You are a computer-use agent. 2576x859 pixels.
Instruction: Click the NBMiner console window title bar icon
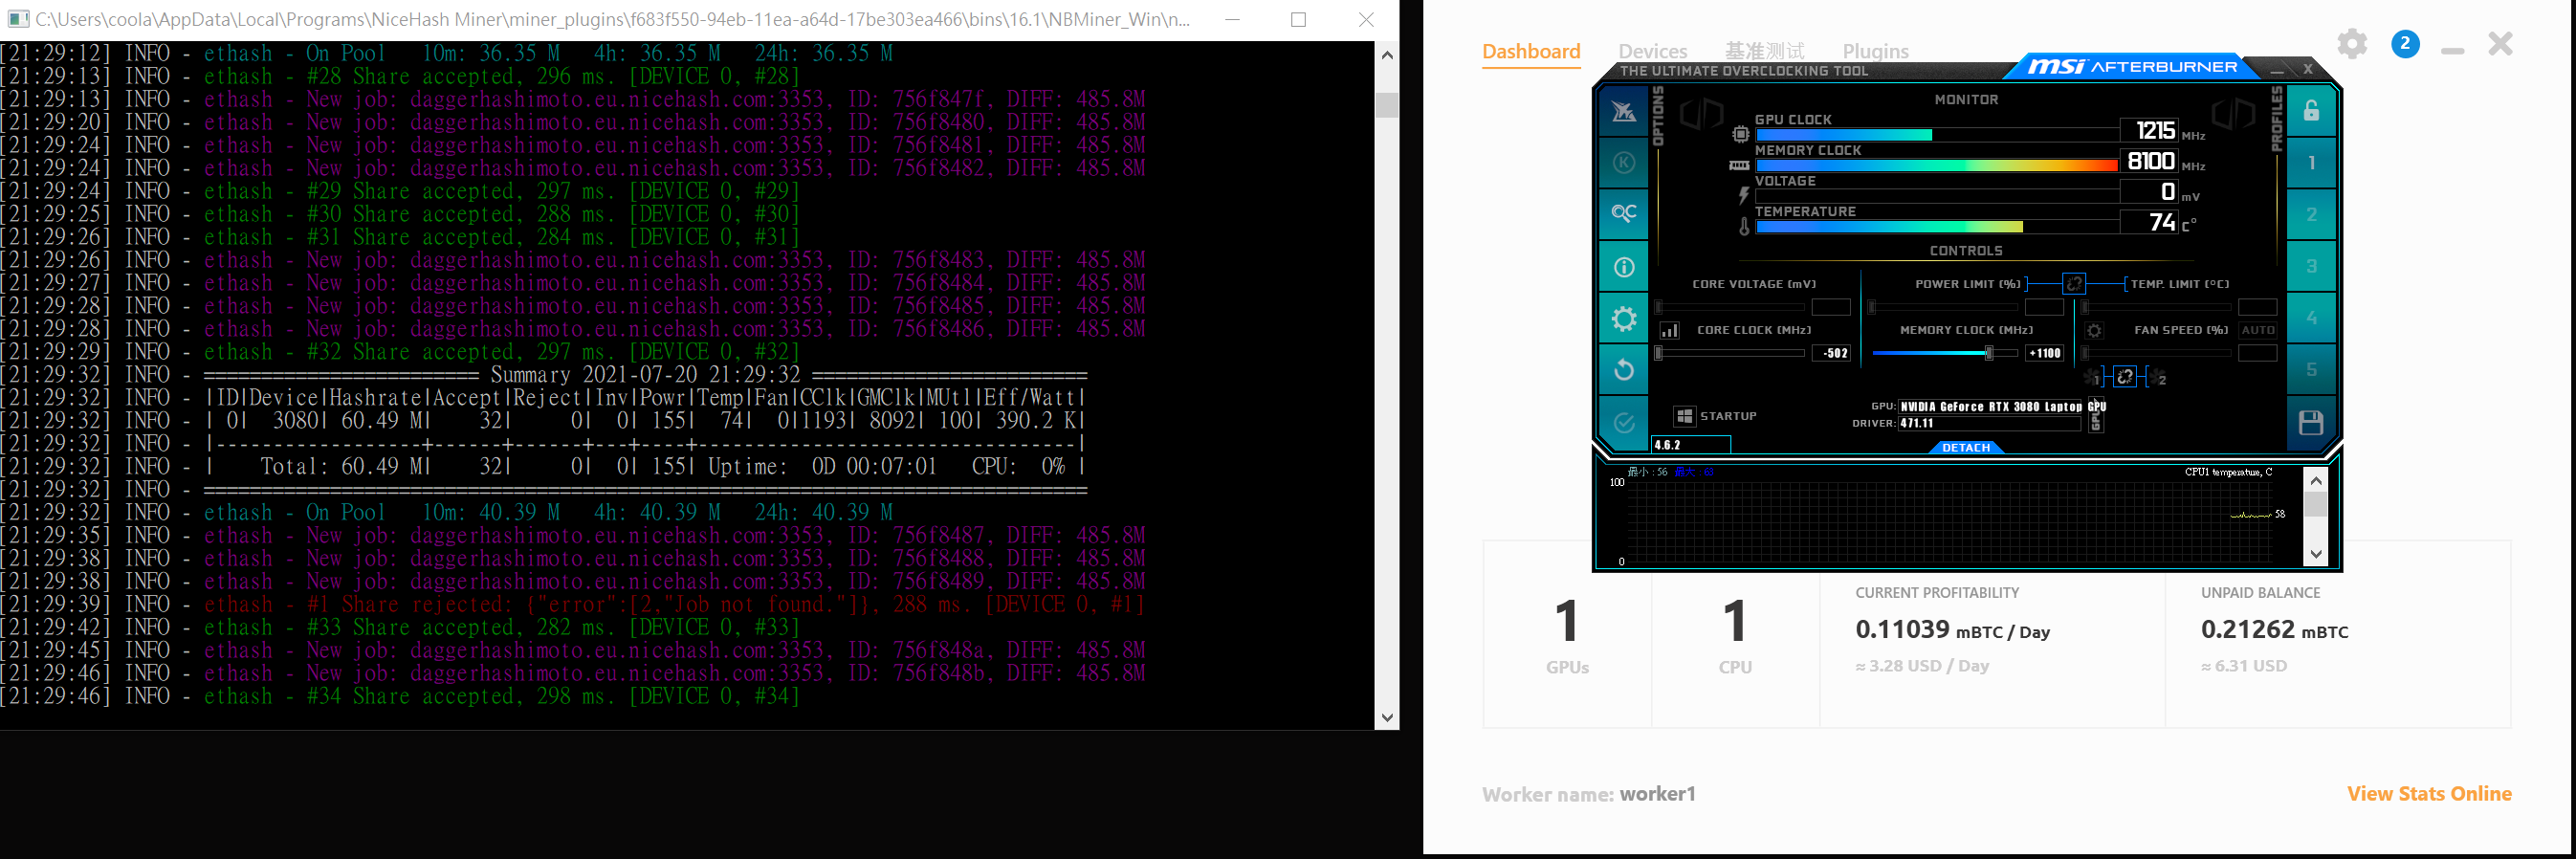(17, 19)
